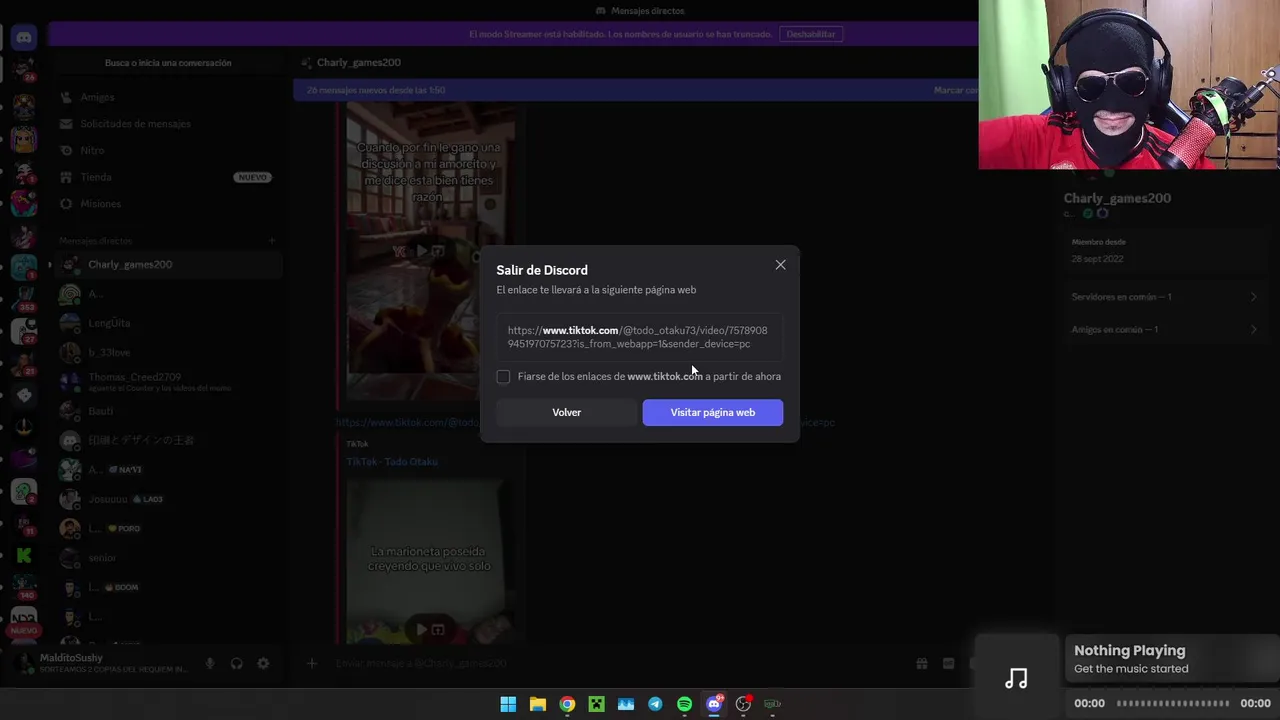Click the TikTok URL text in dialog

[637, 337]
